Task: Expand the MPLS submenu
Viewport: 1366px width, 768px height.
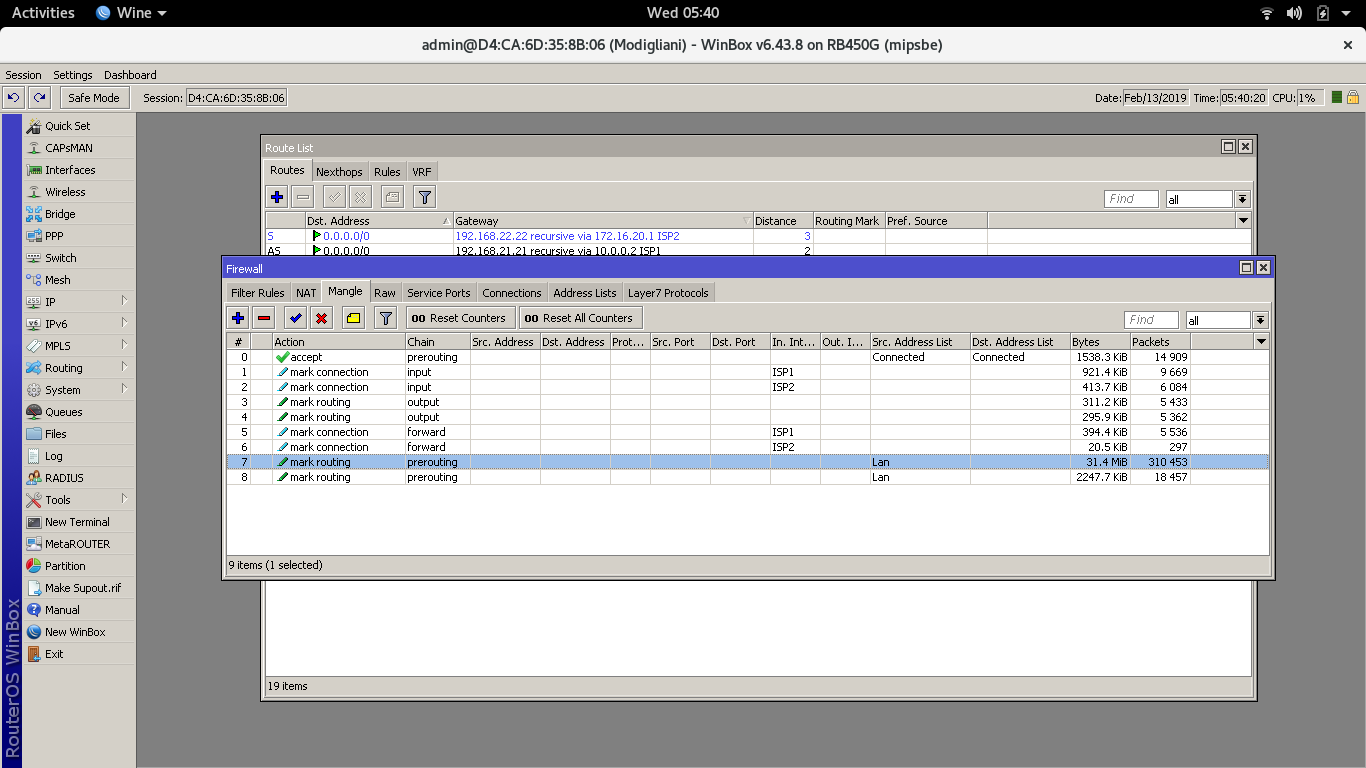Action: coord(79,346)
